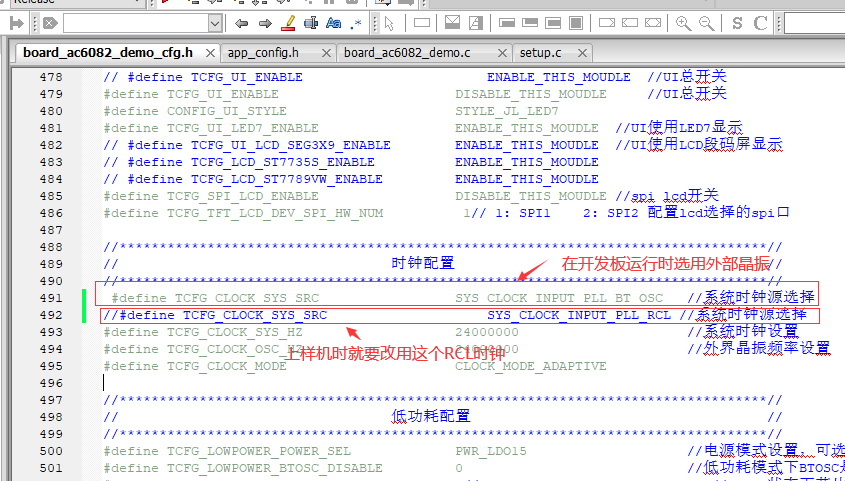Close the board_ac6082_demo.c tab
Image resolution: width=845 pixels, height=481 pixels.
502,53
